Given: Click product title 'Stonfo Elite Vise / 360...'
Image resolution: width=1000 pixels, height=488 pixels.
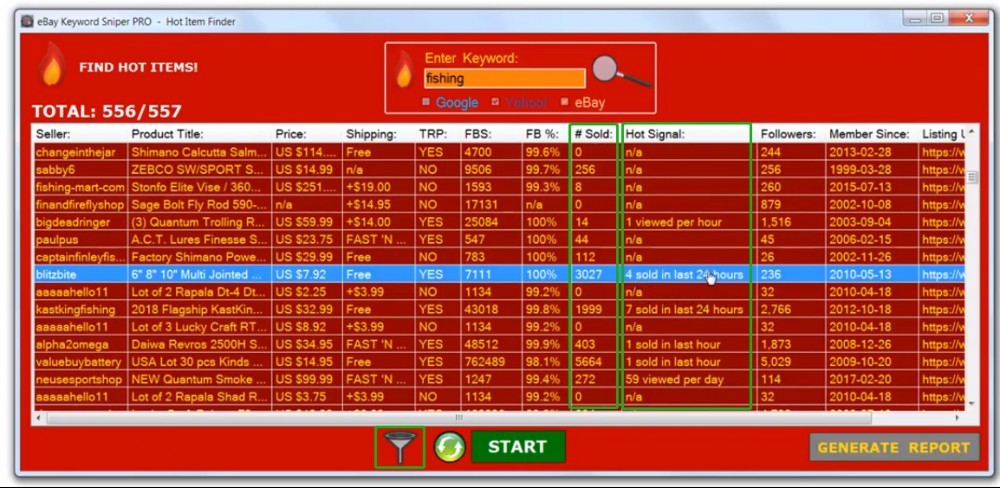Looking at the screenshot, I should point(196,188).
